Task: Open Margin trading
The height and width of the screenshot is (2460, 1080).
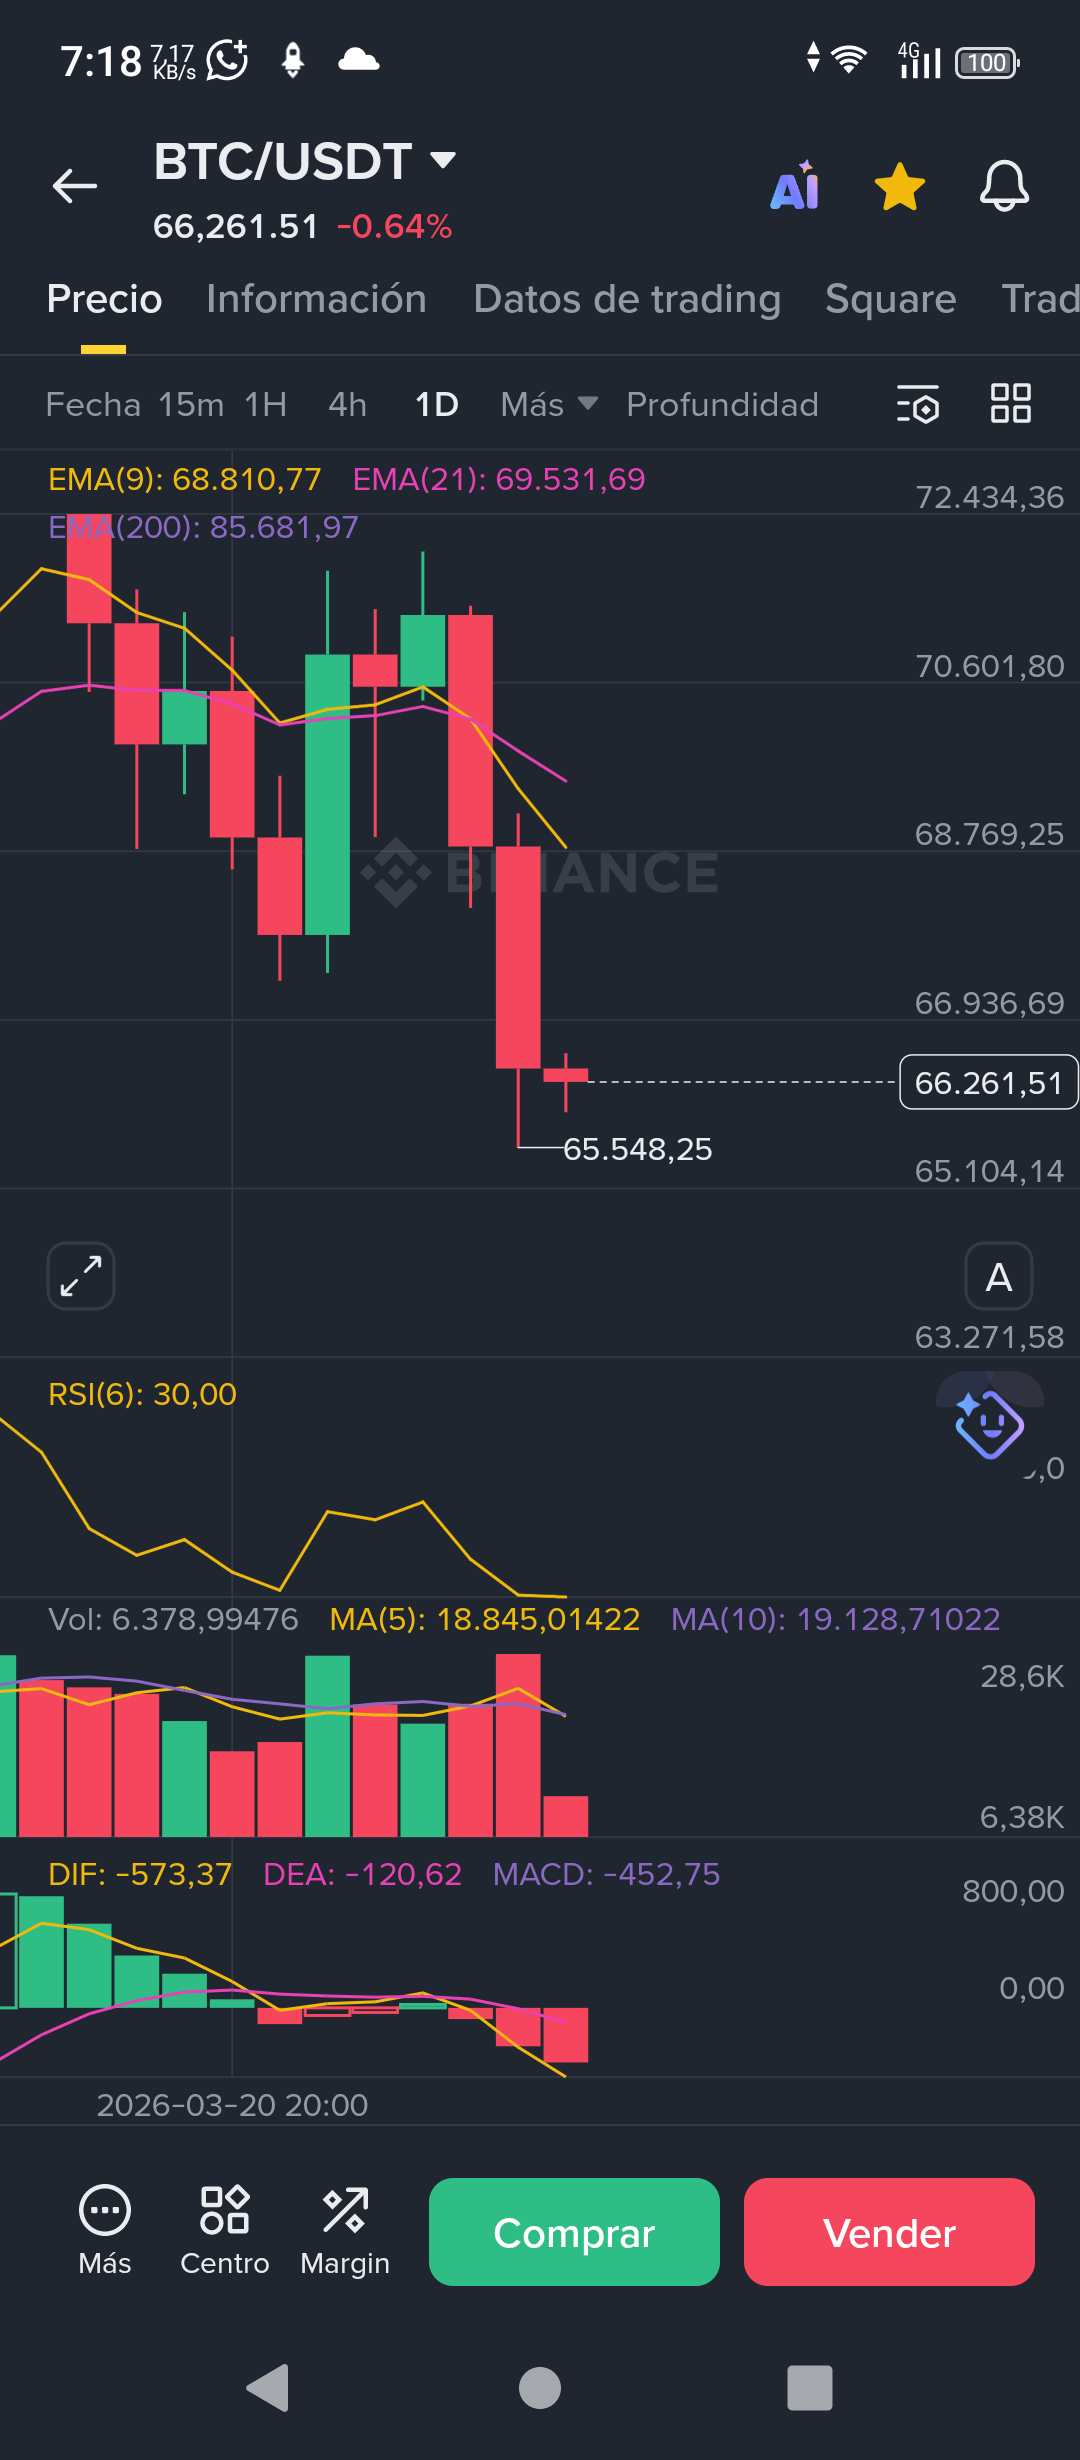Action: pyautogui.click(x=345, y=2232)
